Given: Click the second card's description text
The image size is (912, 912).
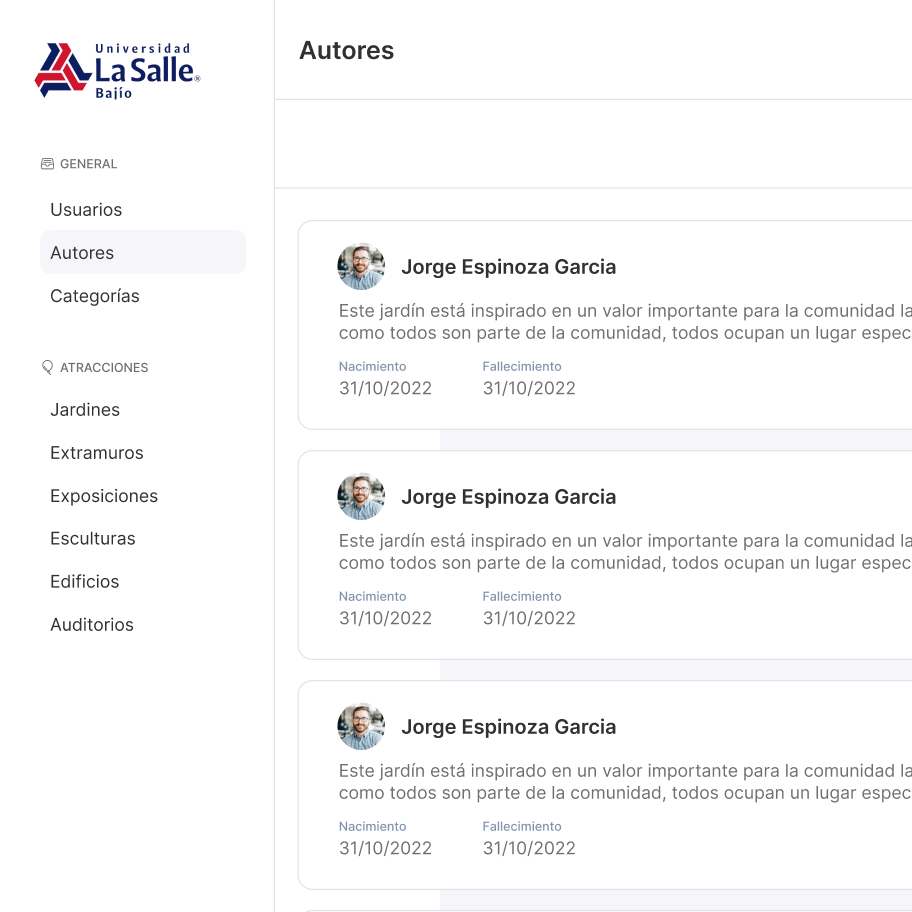Looking at the screenshot, I should [x=625, y=552].
